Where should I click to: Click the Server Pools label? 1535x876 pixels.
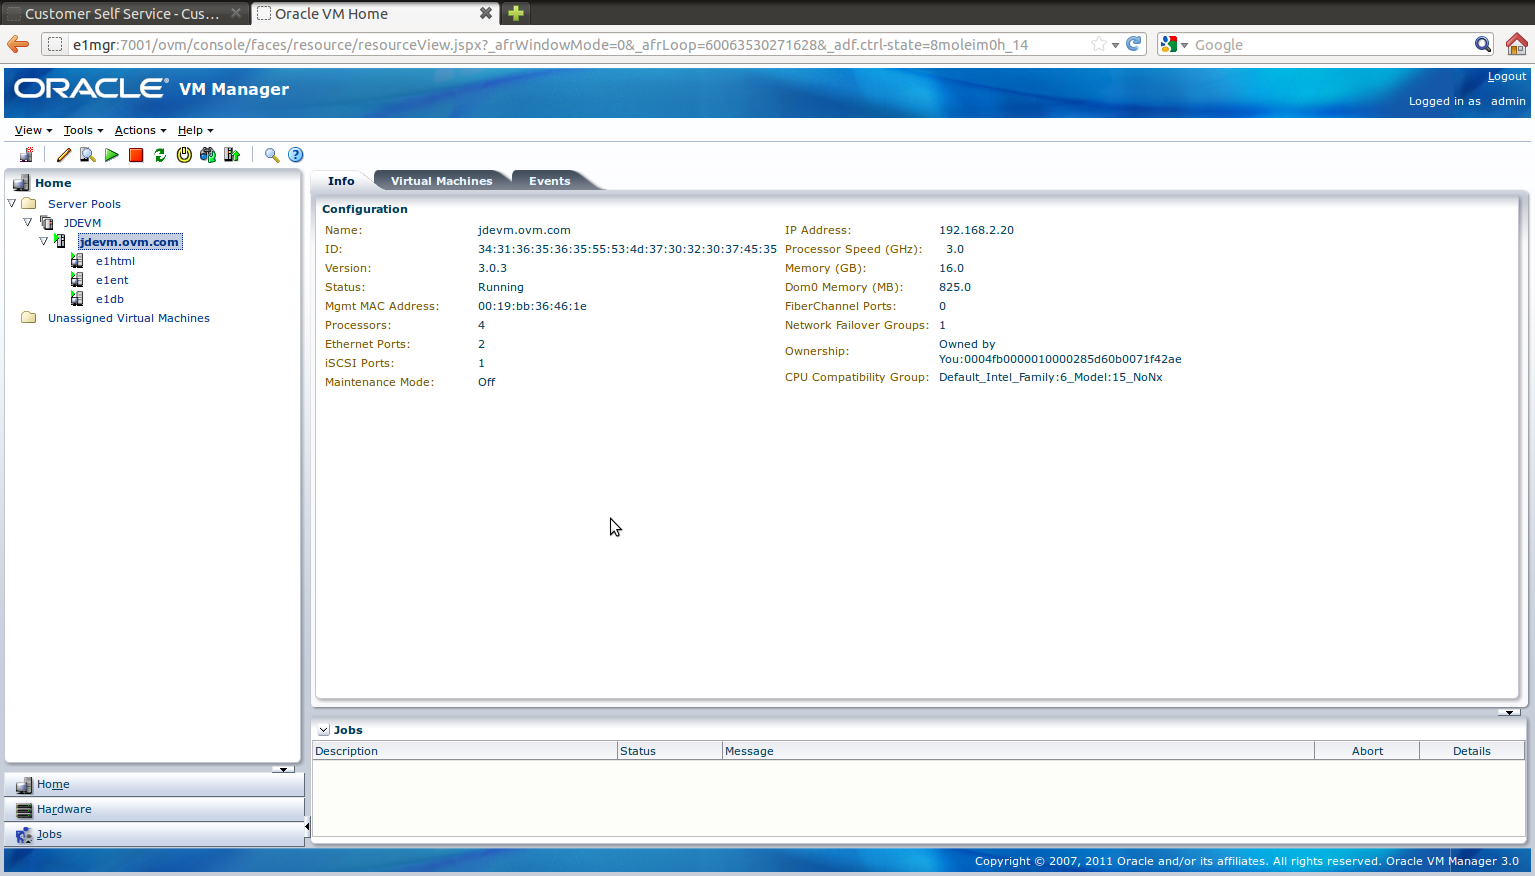pos(84,204)
